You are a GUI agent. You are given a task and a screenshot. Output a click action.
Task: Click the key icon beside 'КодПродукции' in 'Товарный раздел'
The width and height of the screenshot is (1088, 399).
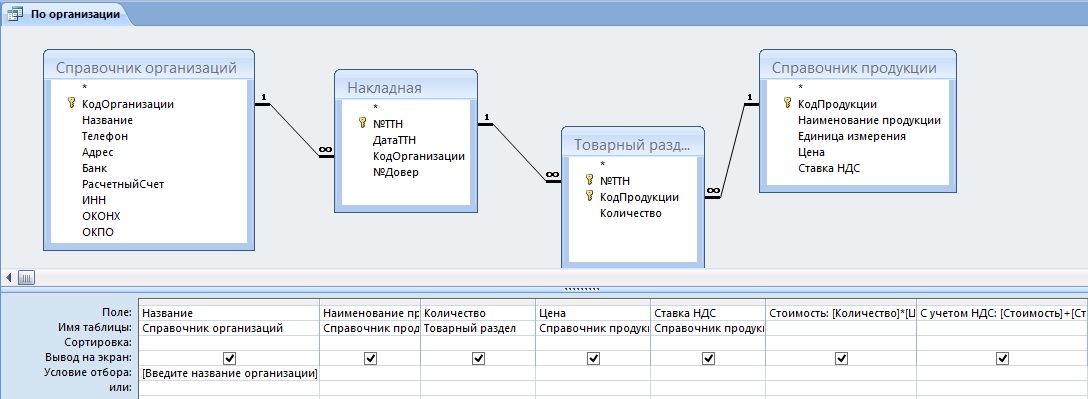[x=590, y=196]
